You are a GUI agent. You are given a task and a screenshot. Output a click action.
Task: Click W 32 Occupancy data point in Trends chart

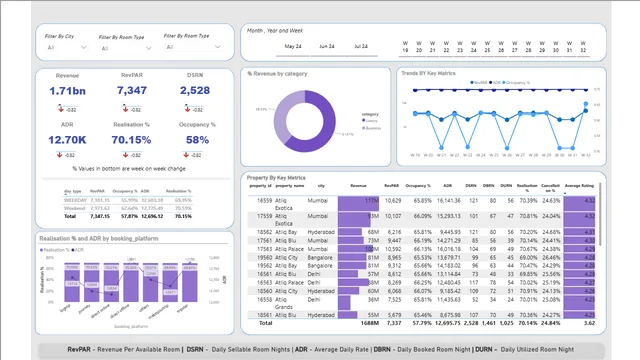[586, 104]
